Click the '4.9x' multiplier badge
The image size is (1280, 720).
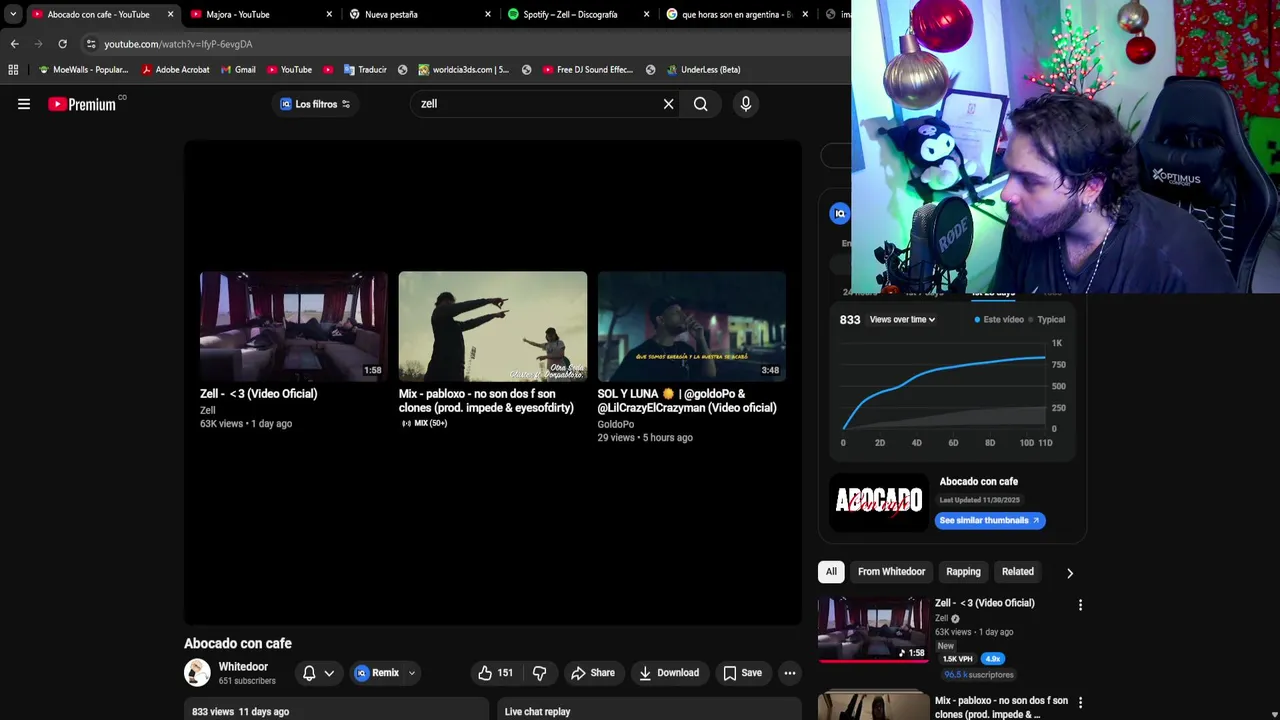(x=992, y=659)
